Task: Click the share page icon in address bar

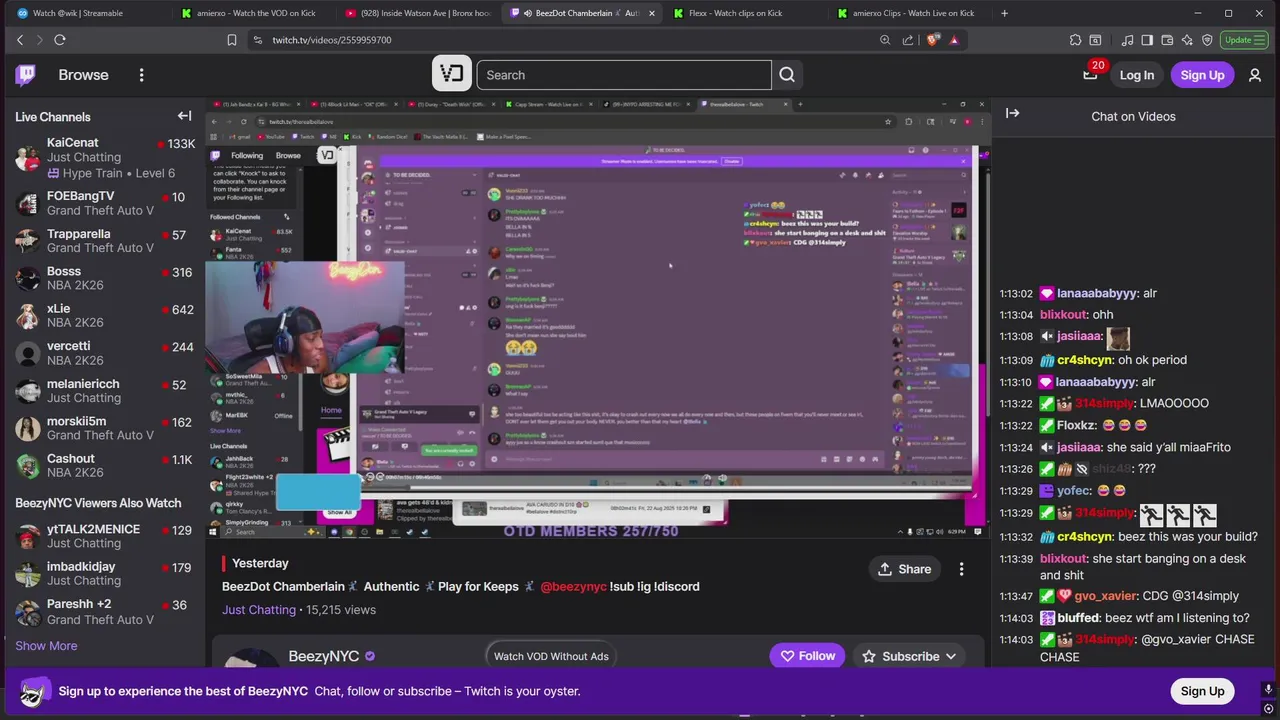Action: pos(908,40)
